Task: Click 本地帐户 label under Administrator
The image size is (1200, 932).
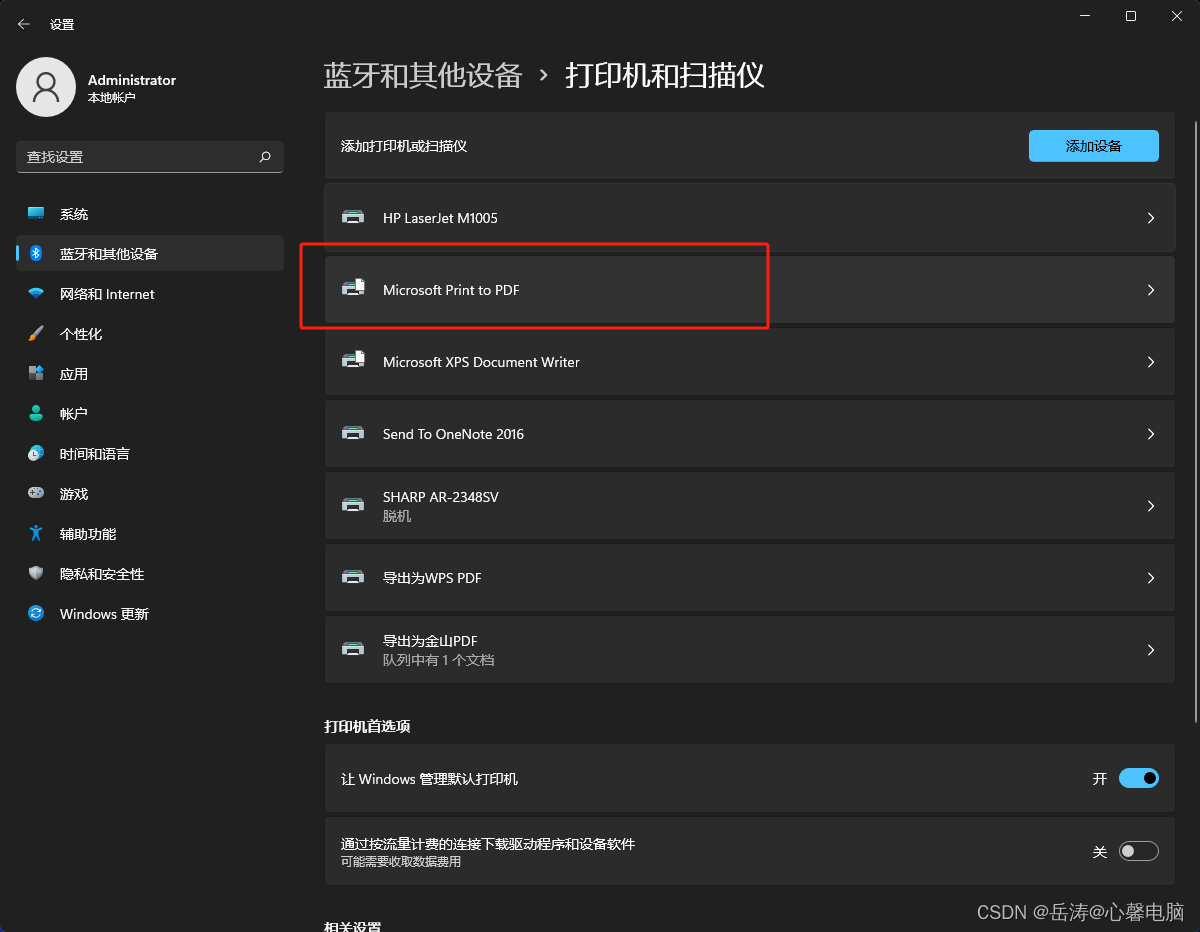Action: 112,98
